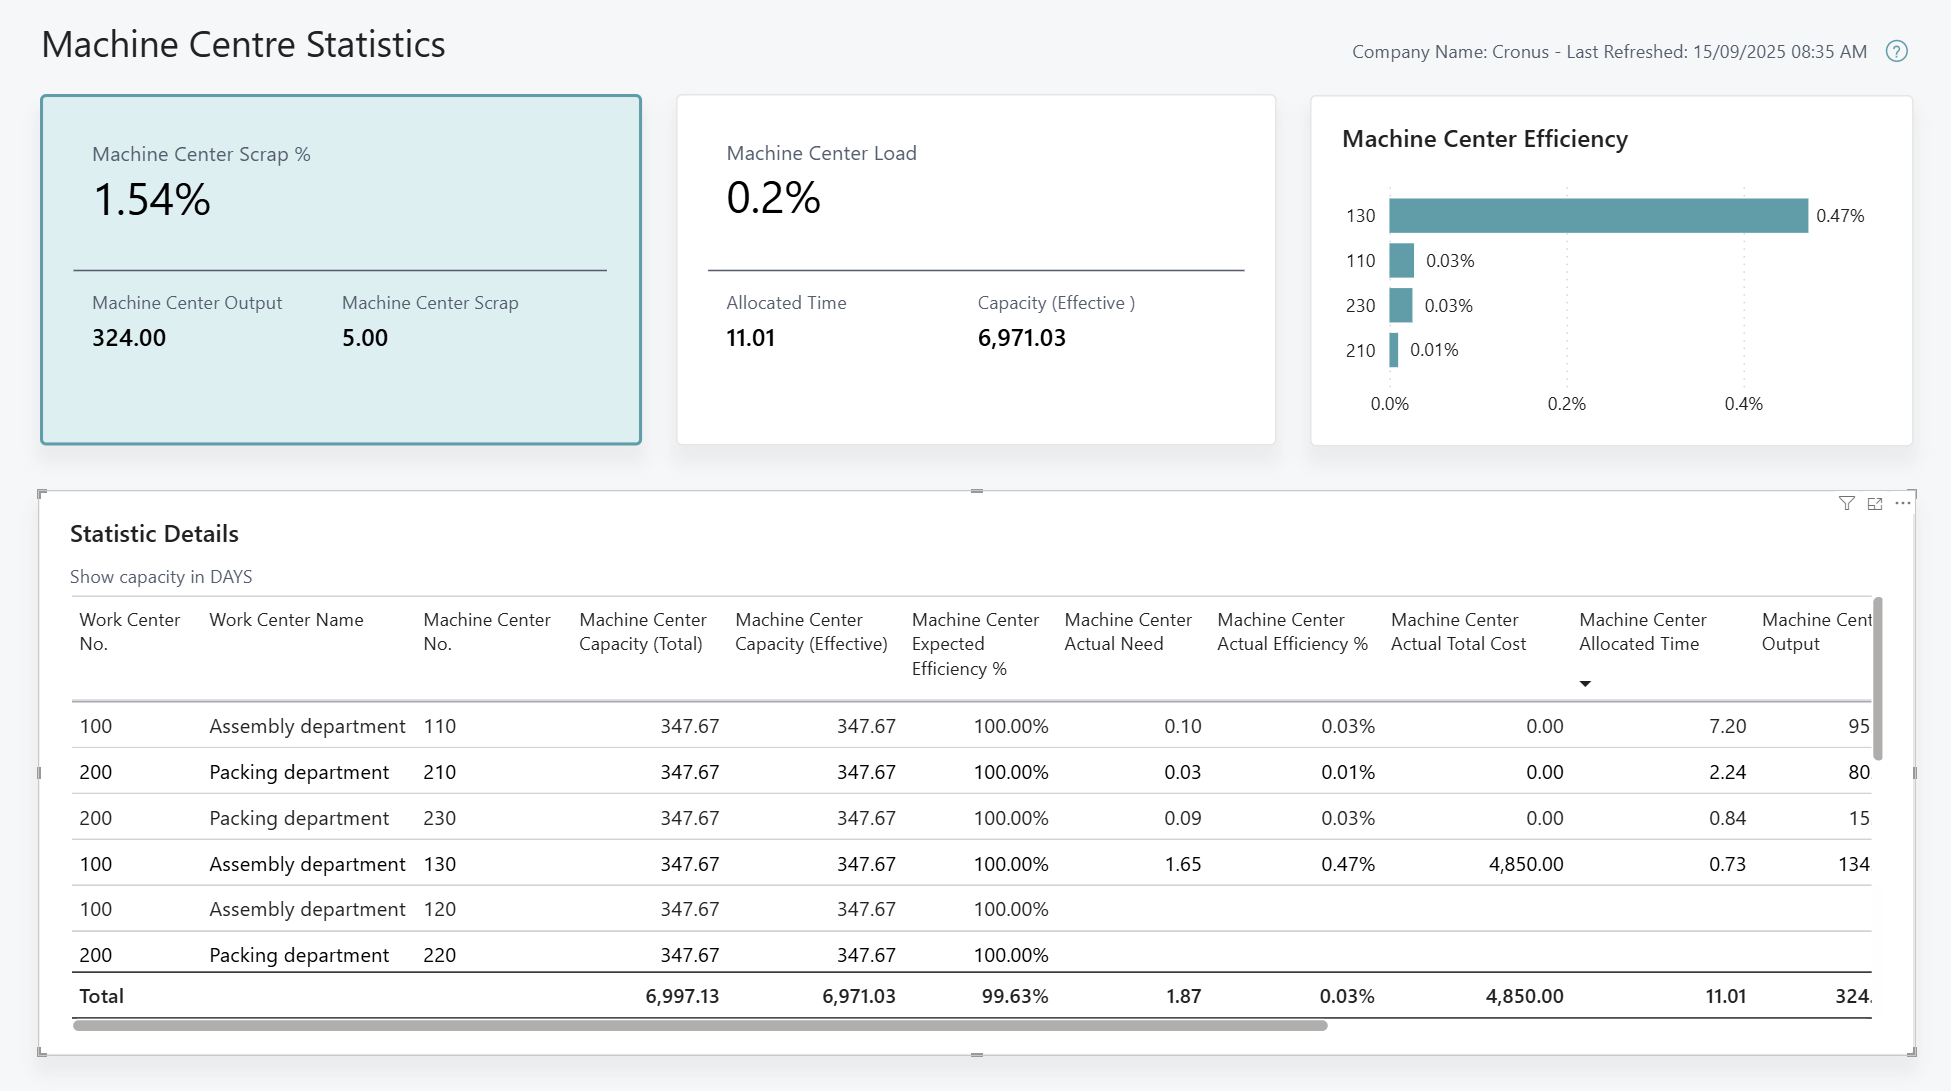Open the filter icon on Statistic Details
Image resolution: width=1951 pixels, height=1091 pixels.
(x=1845, y=504)
